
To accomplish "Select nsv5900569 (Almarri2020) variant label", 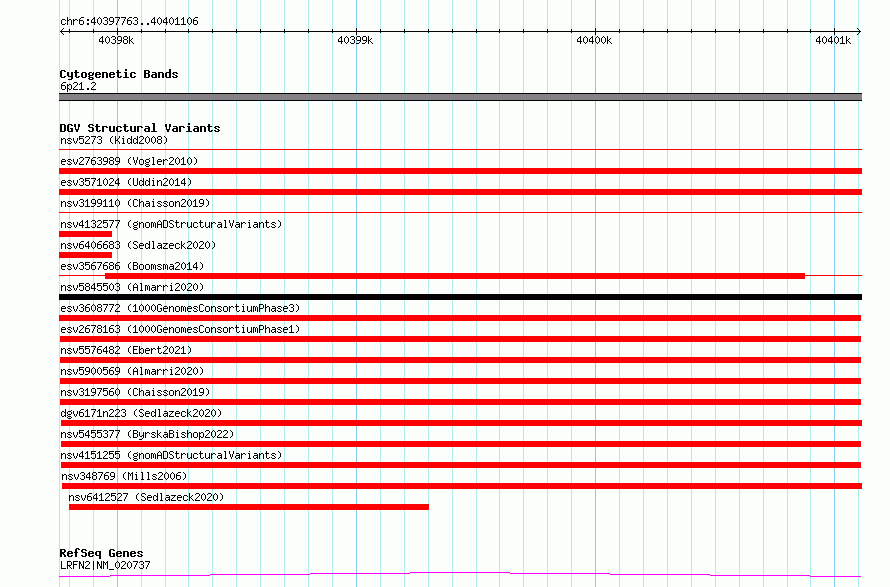I will point(132,371).
